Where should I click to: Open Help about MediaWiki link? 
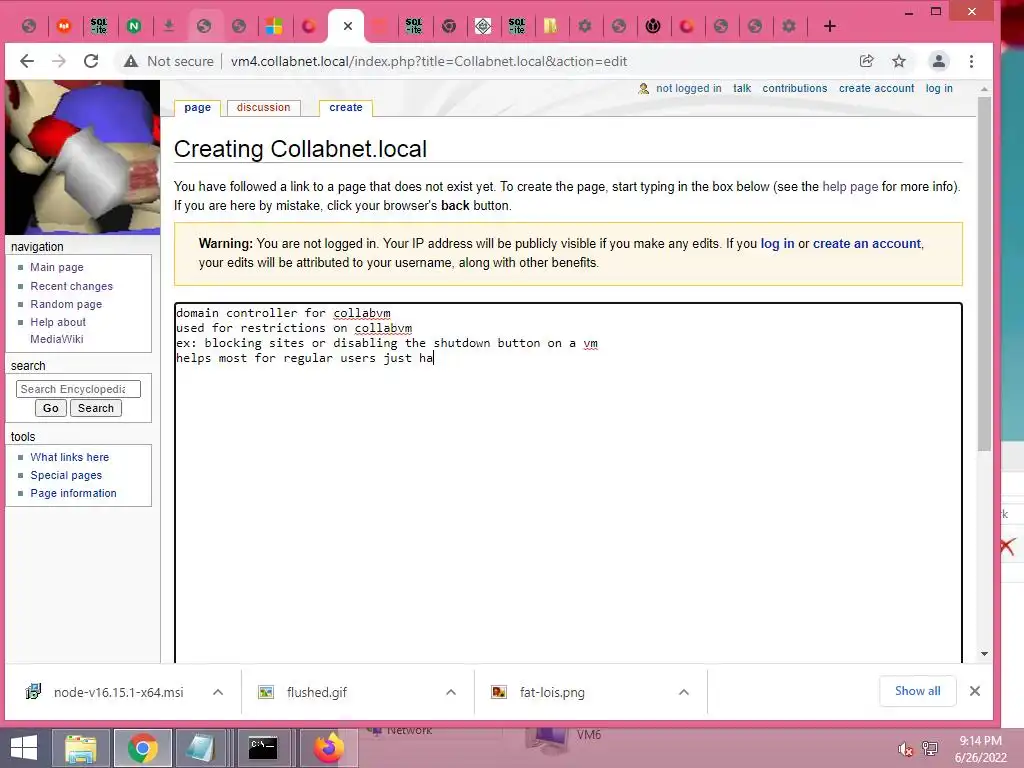(x=57, y=330)
